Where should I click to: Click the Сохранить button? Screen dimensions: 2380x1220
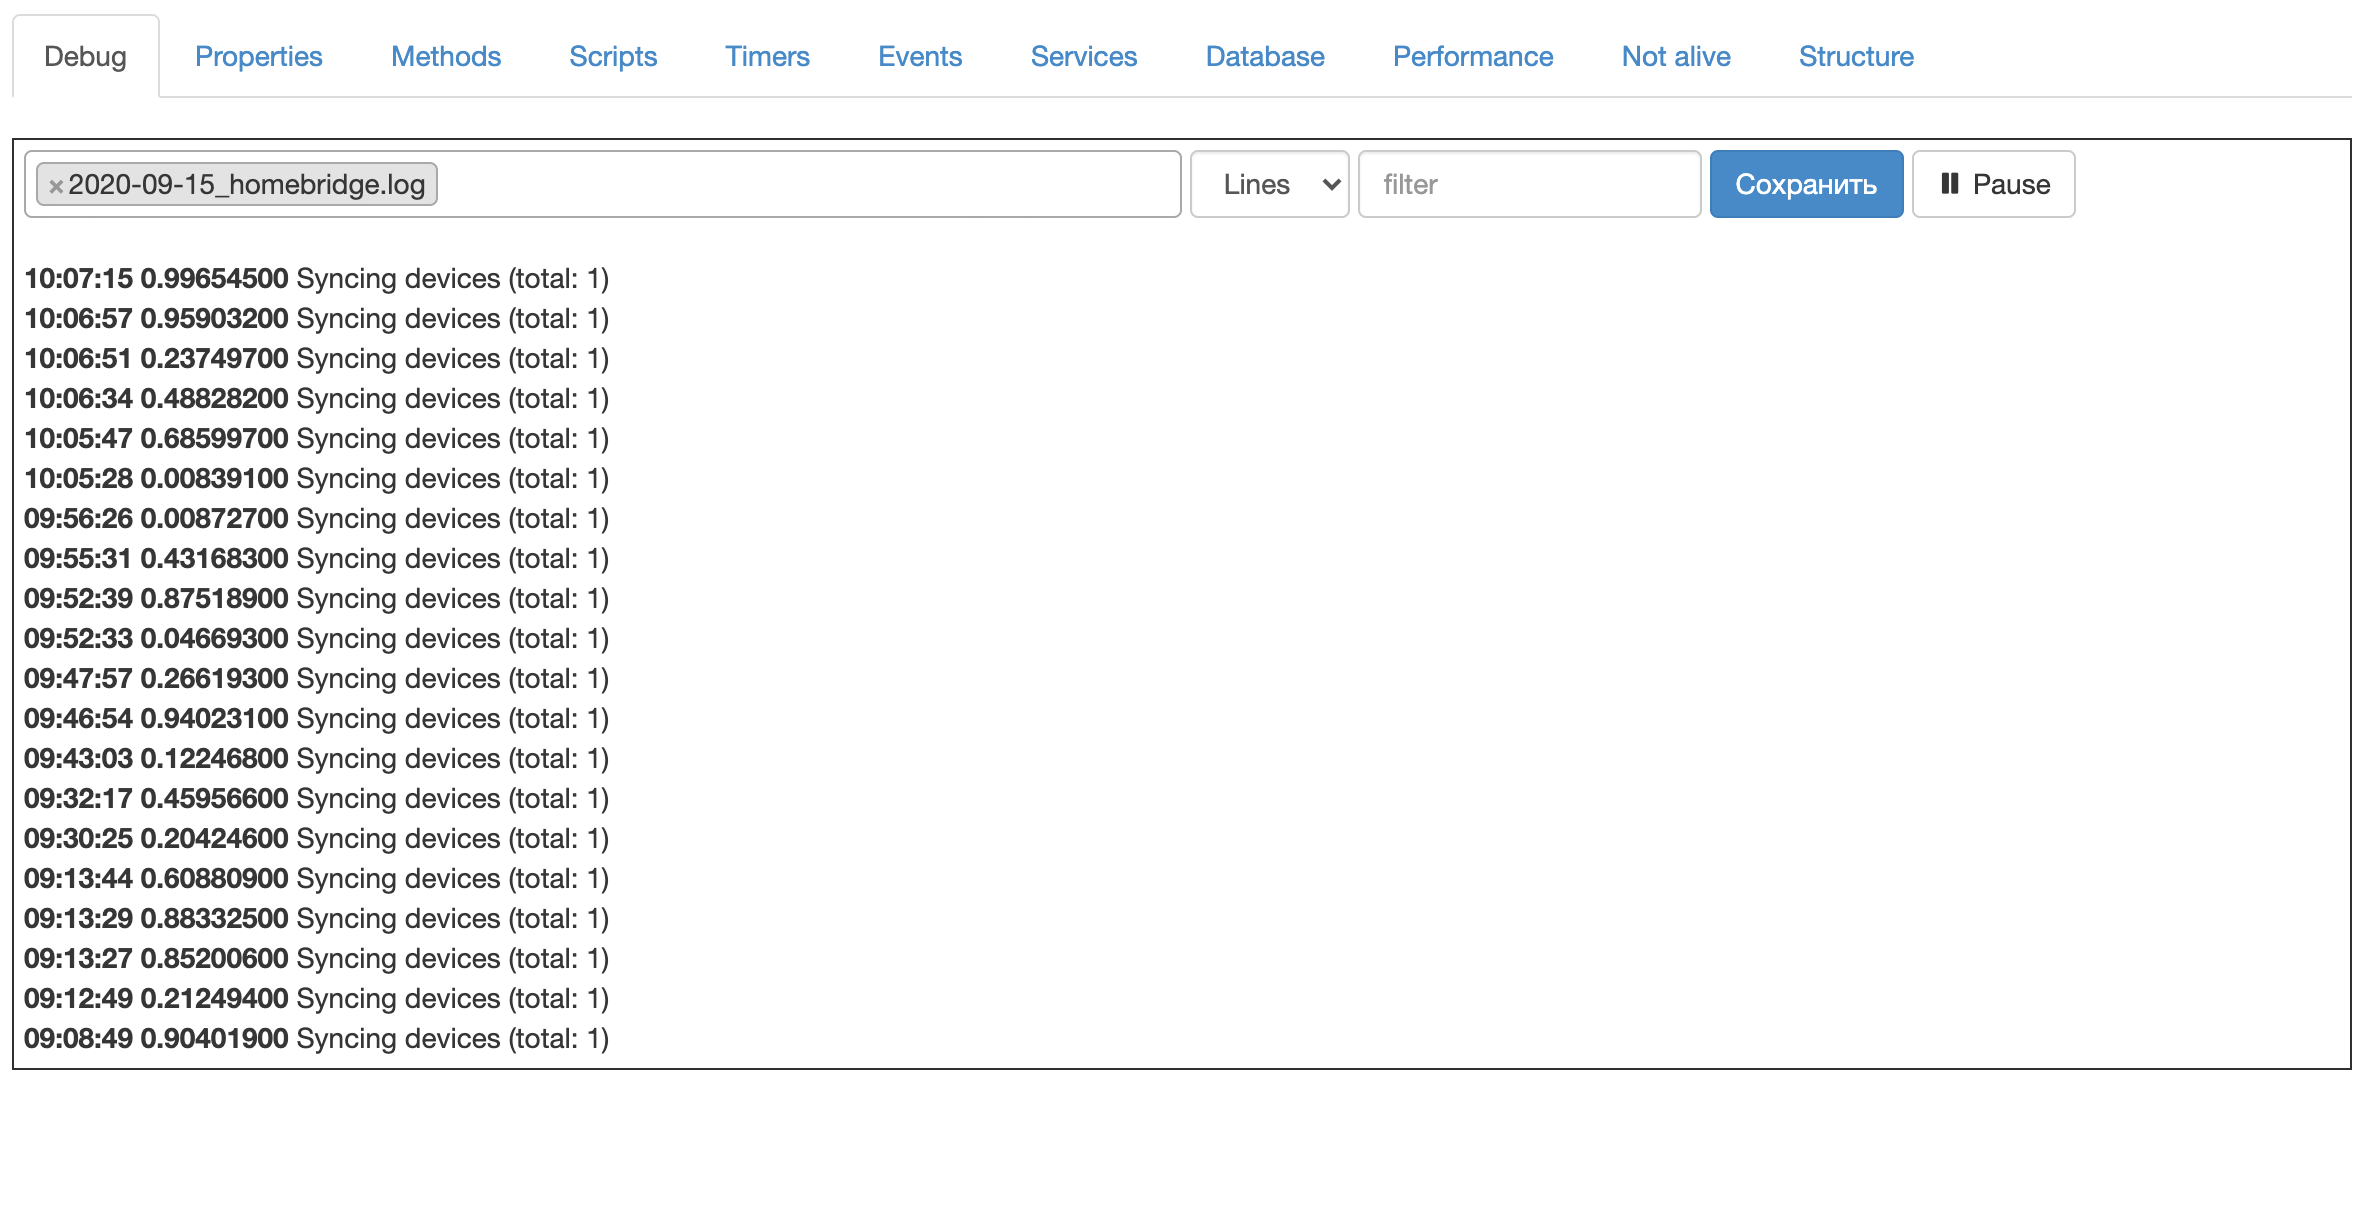[1805, 184]
